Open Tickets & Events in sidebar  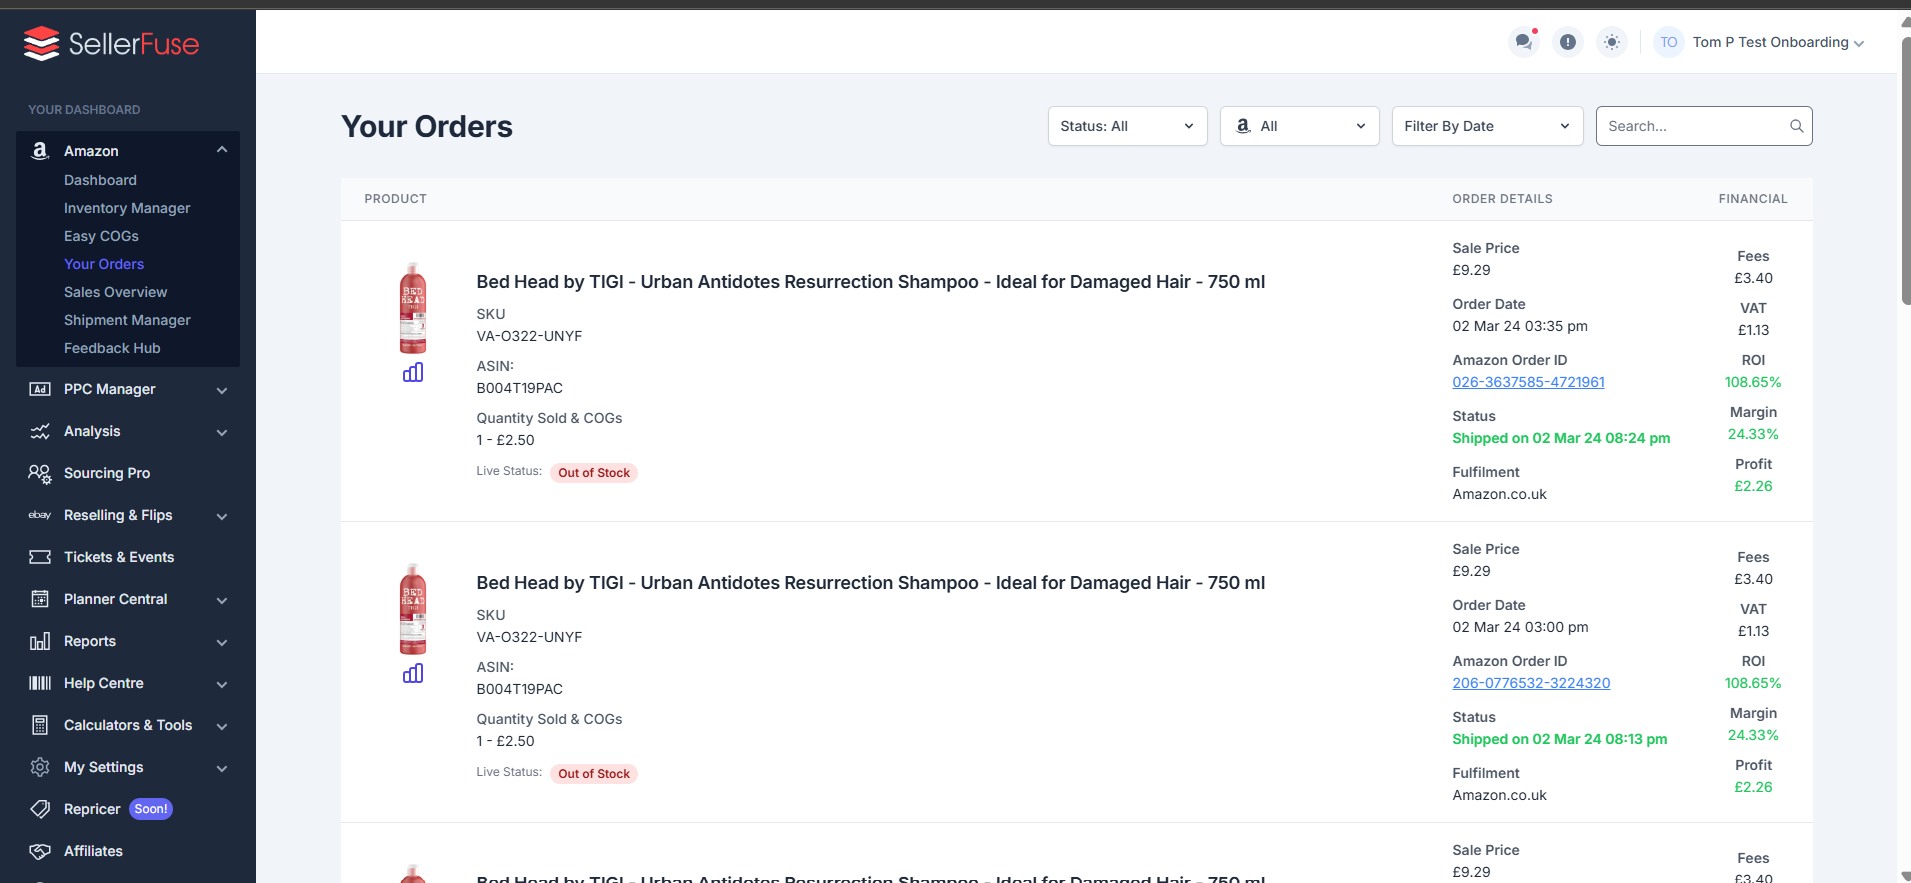(x=118, y=557)
